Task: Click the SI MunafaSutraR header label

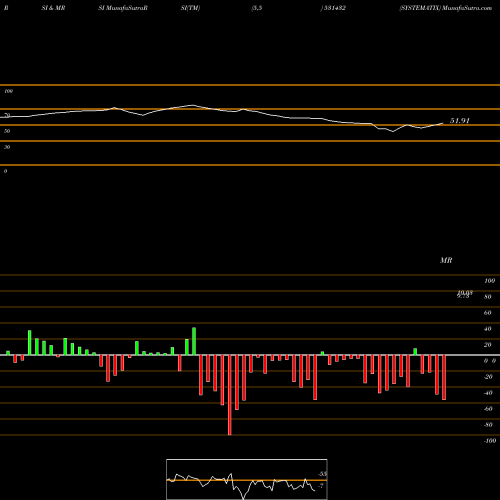Action: (123, 8)
